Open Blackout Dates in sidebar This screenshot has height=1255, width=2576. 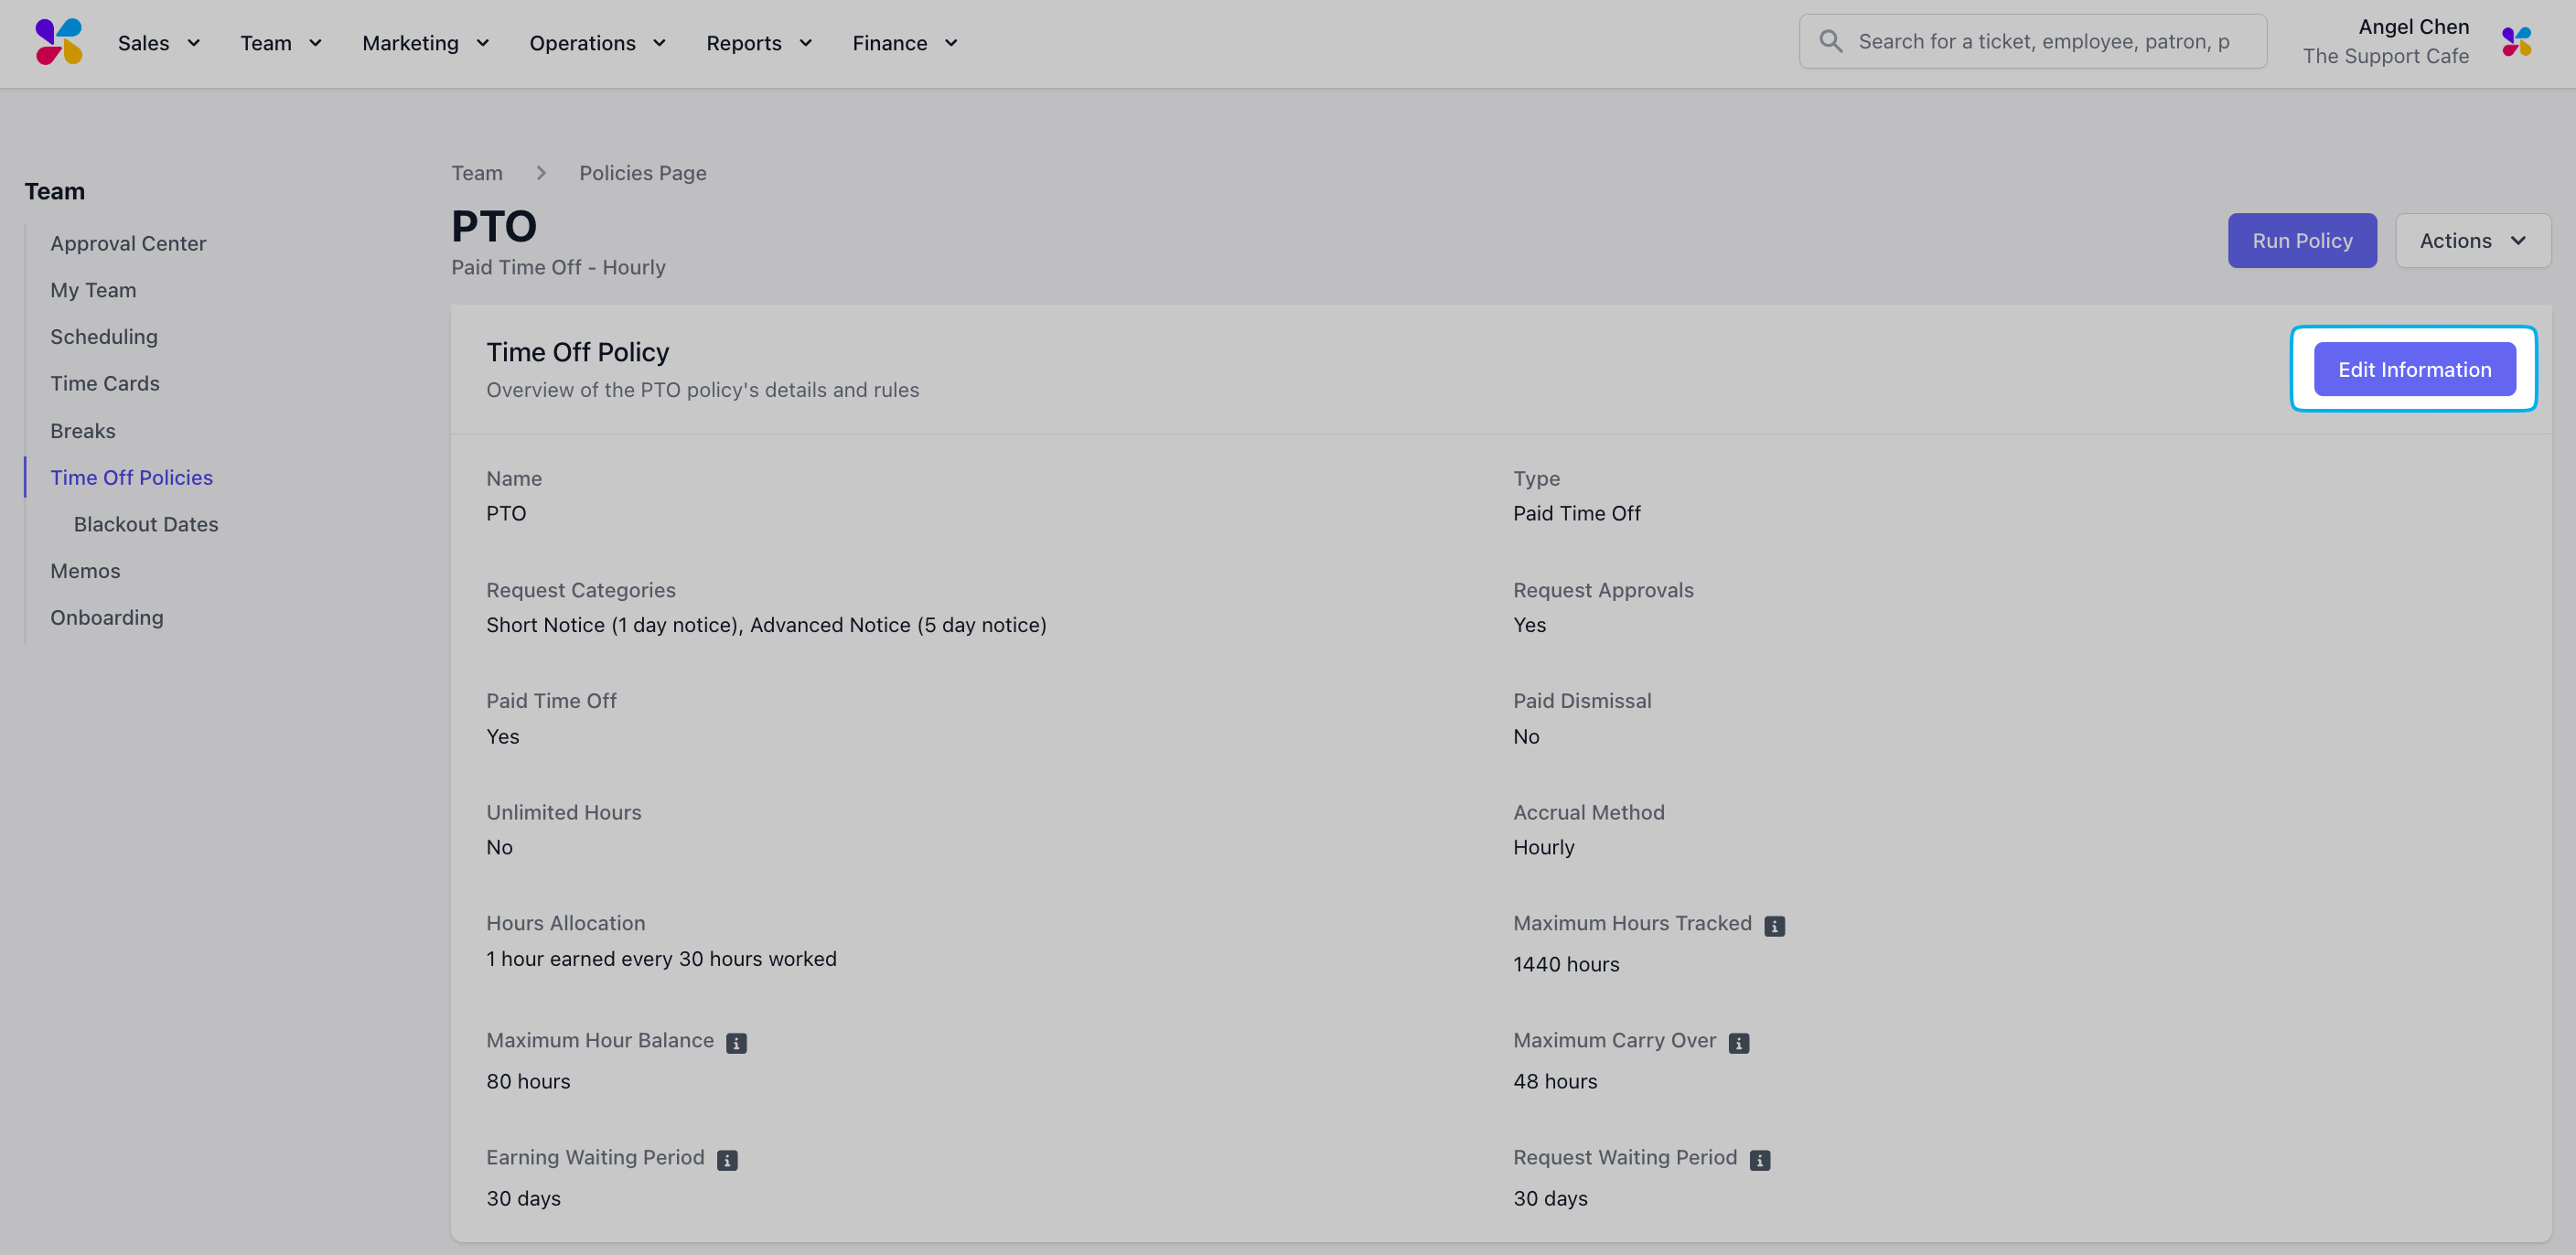coord(146,524)
